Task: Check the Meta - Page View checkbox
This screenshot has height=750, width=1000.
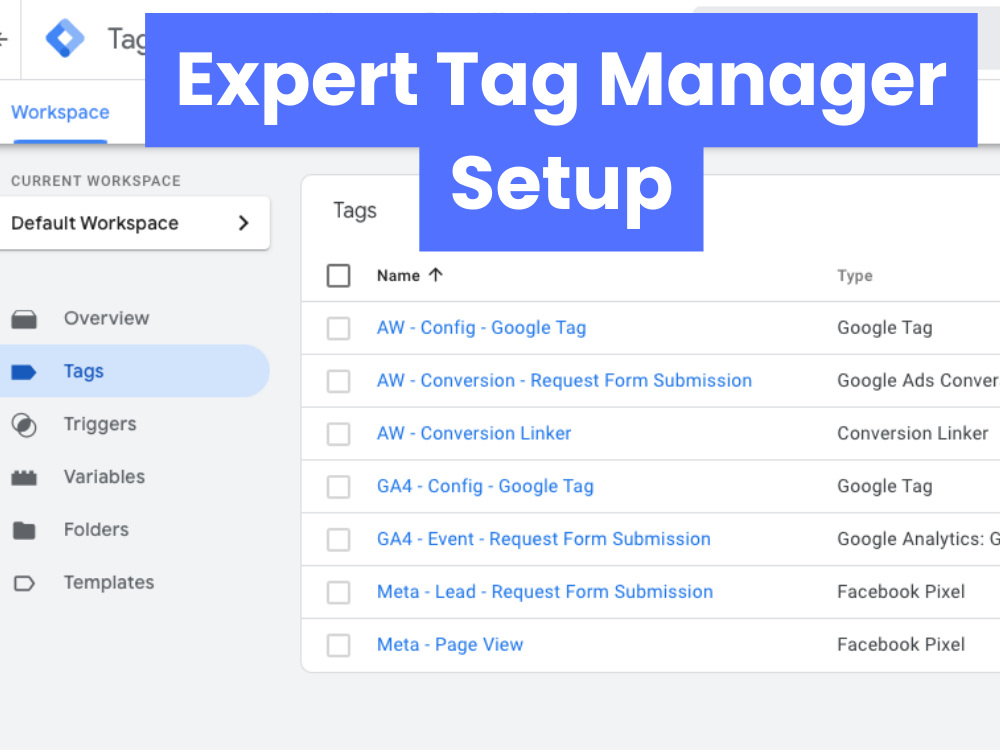Action: click(x=339, y=645)
